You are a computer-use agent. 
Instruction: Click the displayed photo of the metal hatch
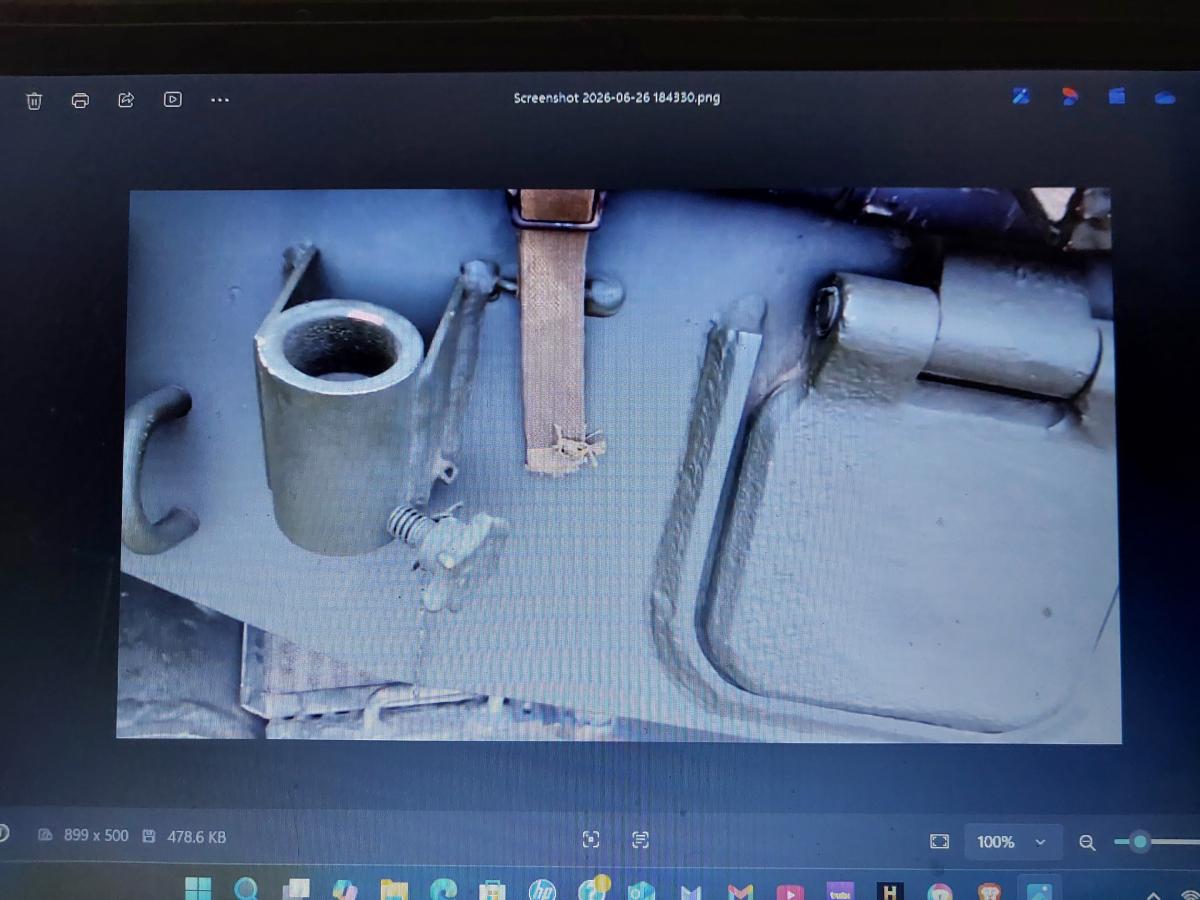tap(618, 465)
